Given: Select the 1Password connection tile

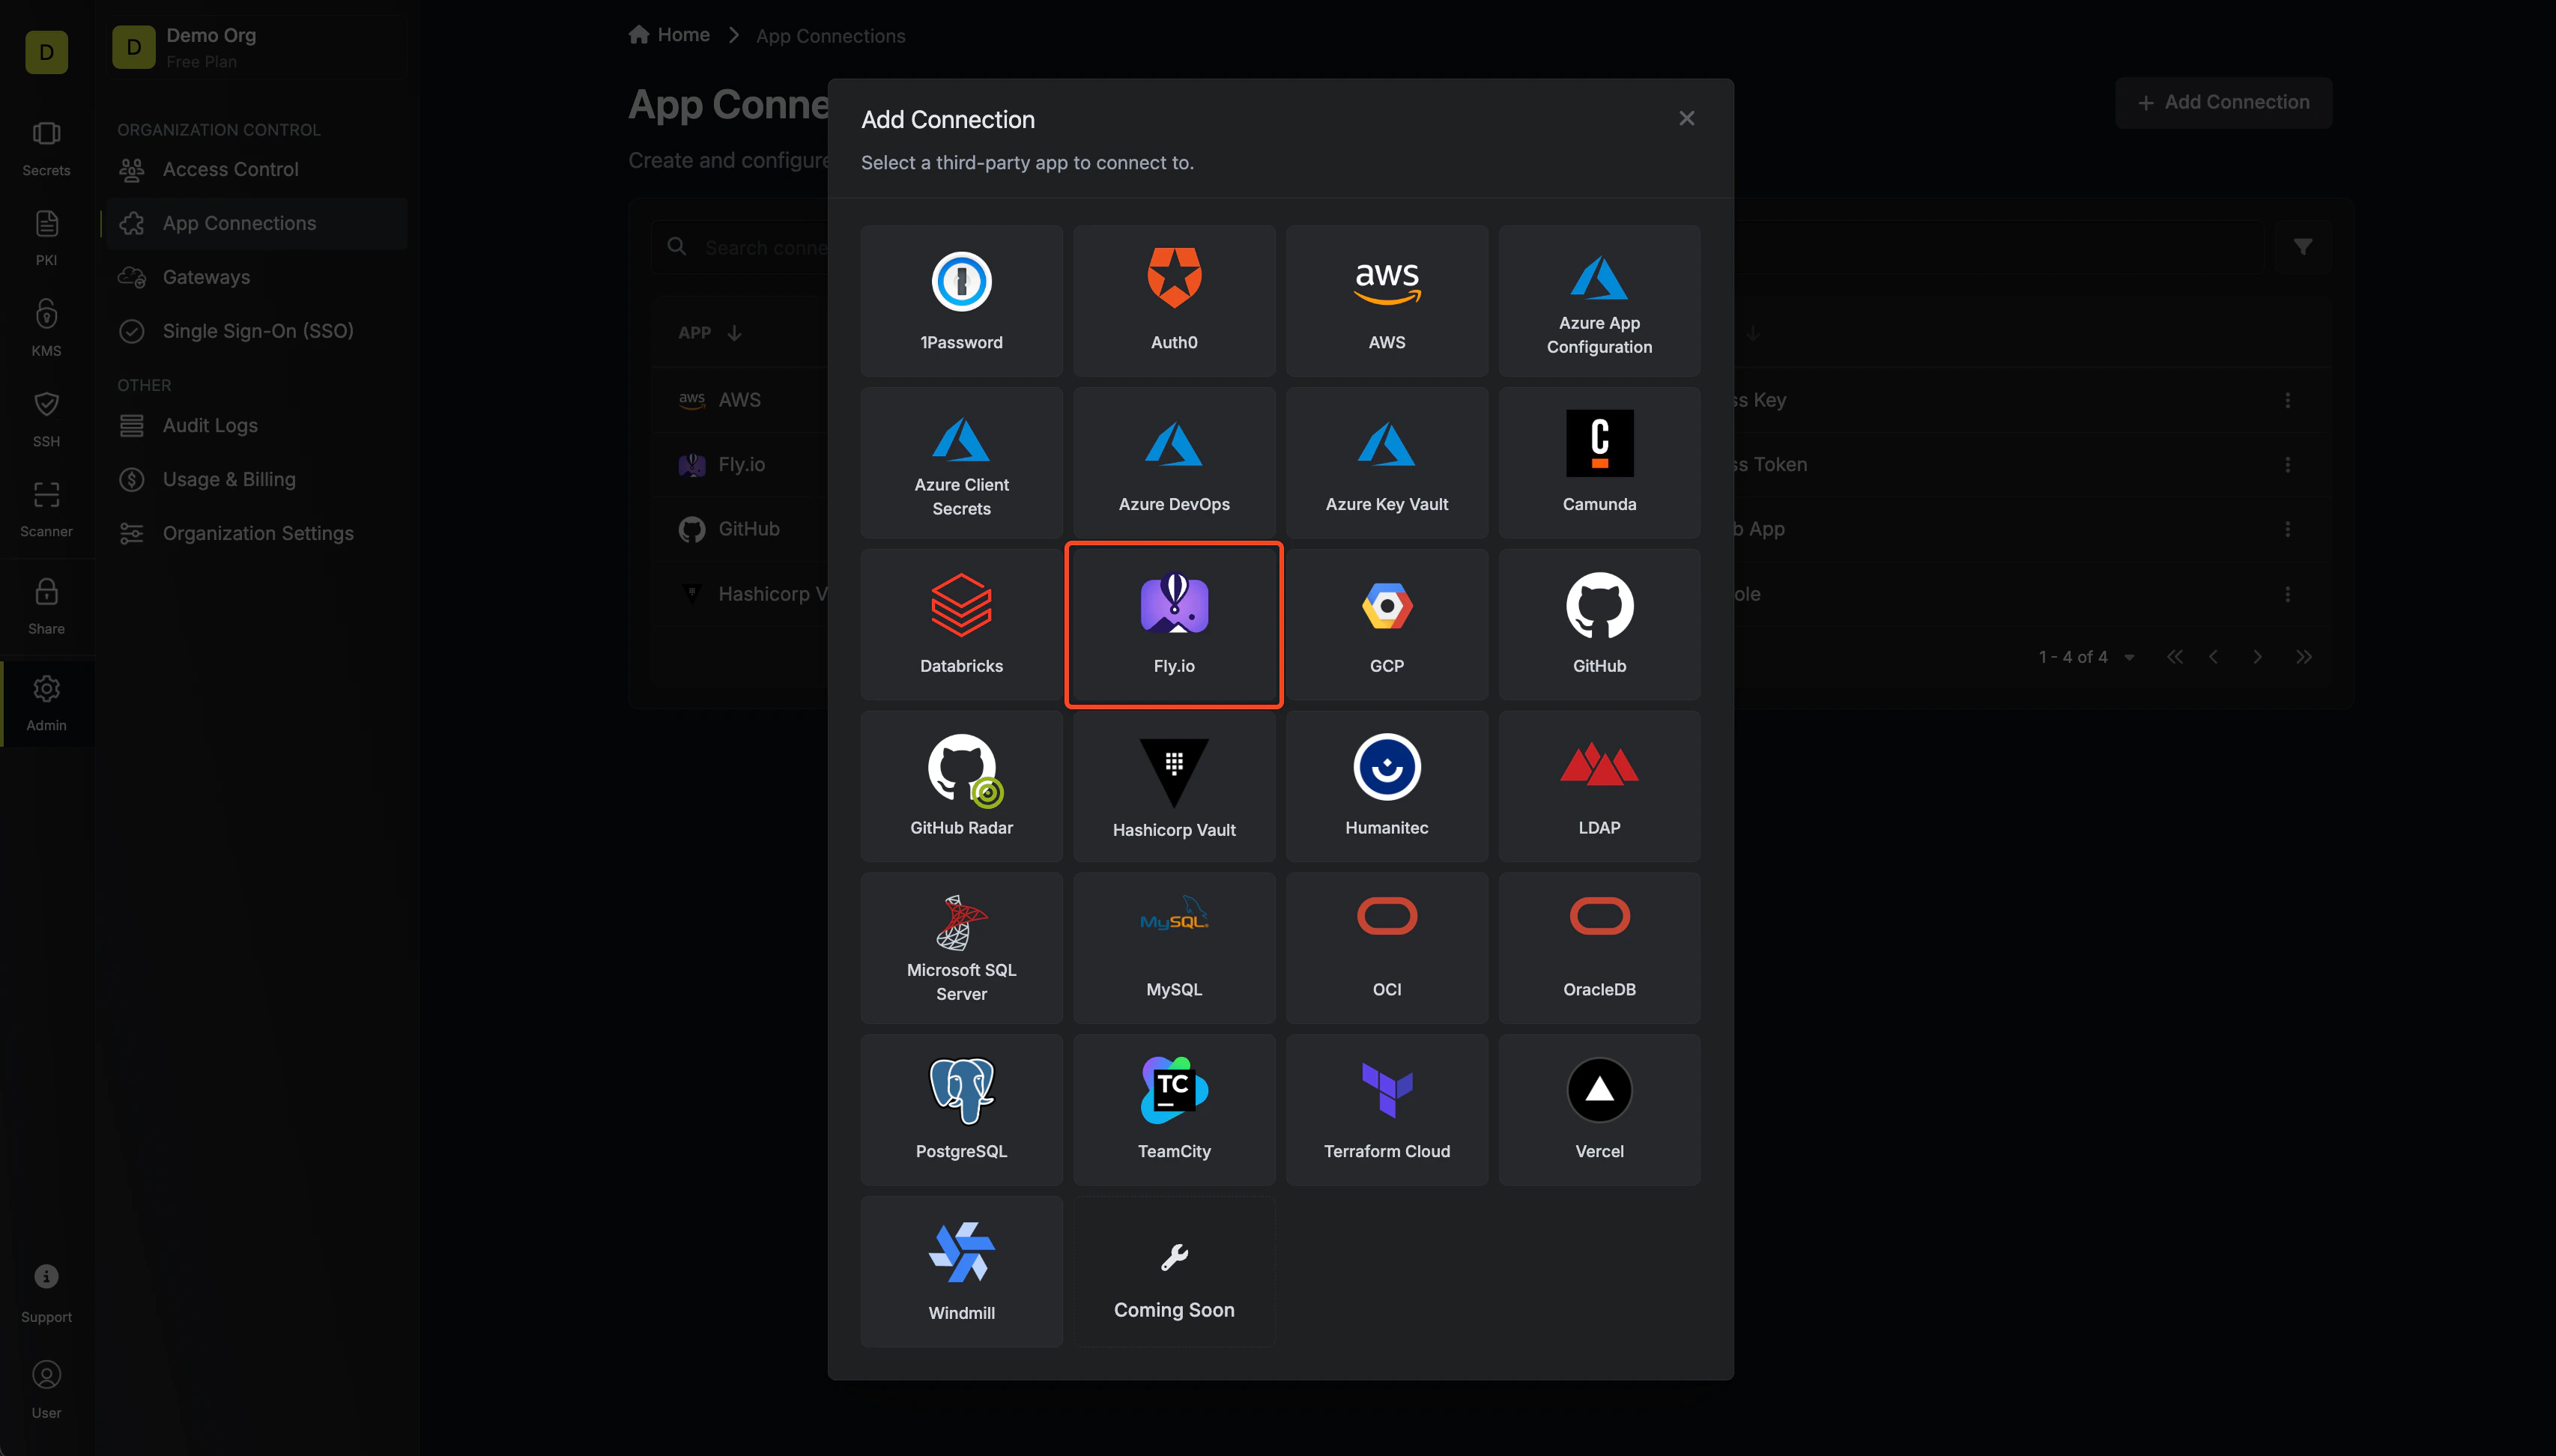Looking at the screenshot, I should pyautogui.click(x=961, y=301).
